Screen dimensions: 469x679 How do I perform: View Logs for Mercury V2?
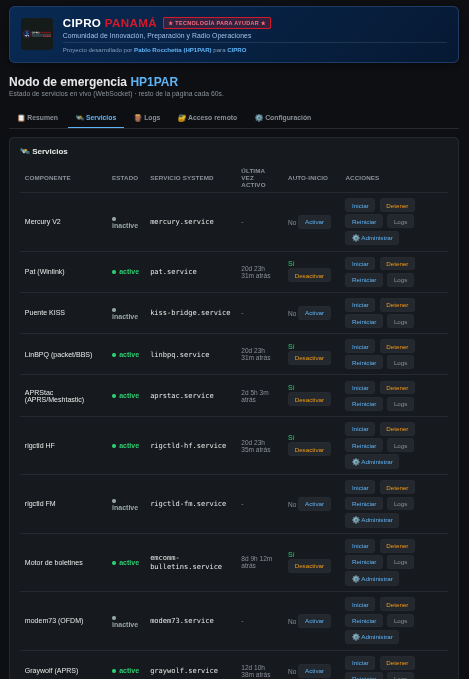tap(400, 222)
